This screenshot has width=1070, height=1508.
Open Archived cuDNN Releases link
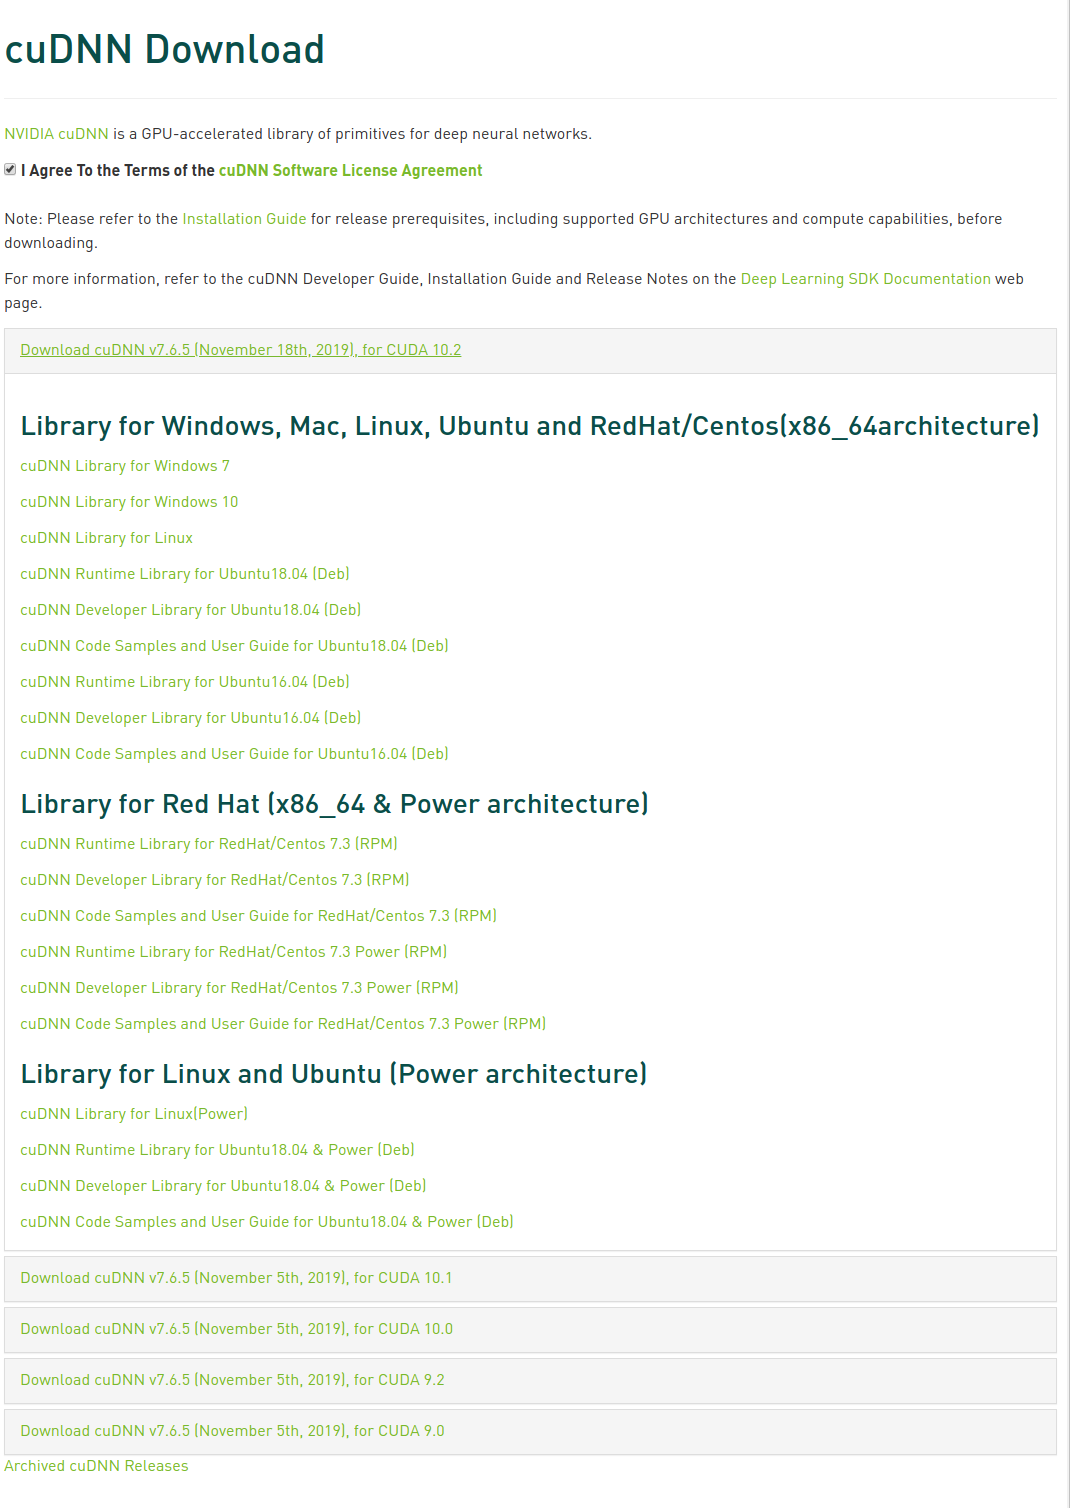(x=96, y=1466)
